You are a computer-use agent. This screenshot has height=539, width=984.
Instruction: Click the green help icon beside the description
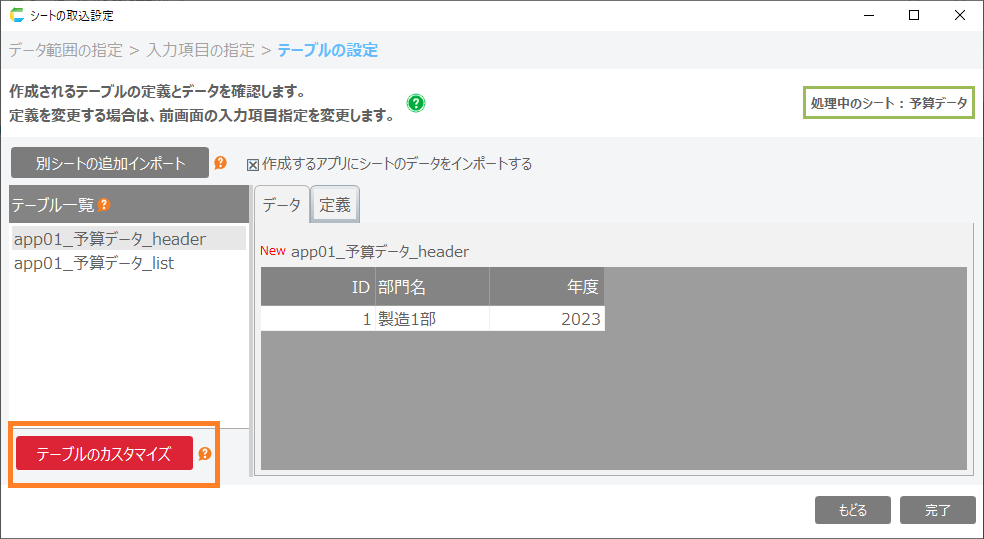pos(416,103)
